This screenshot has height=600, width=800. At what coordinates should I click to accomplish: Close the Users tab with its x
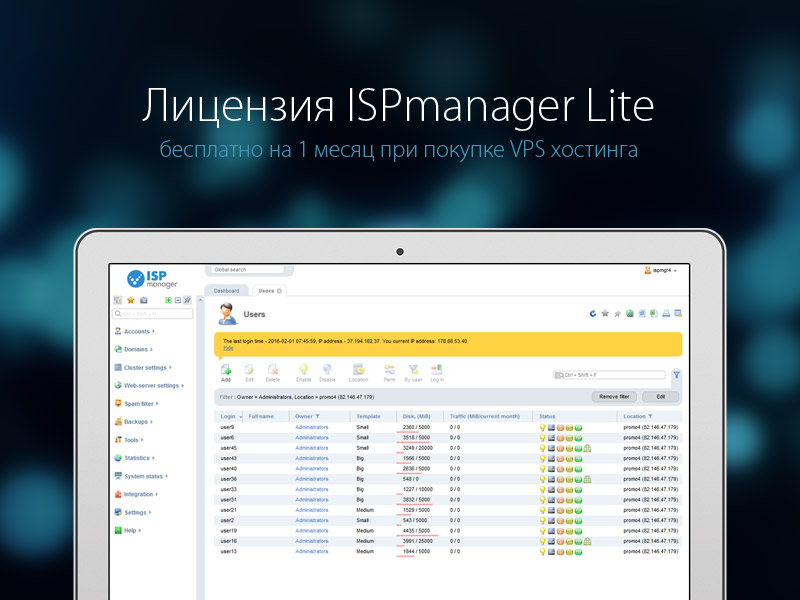279,291
